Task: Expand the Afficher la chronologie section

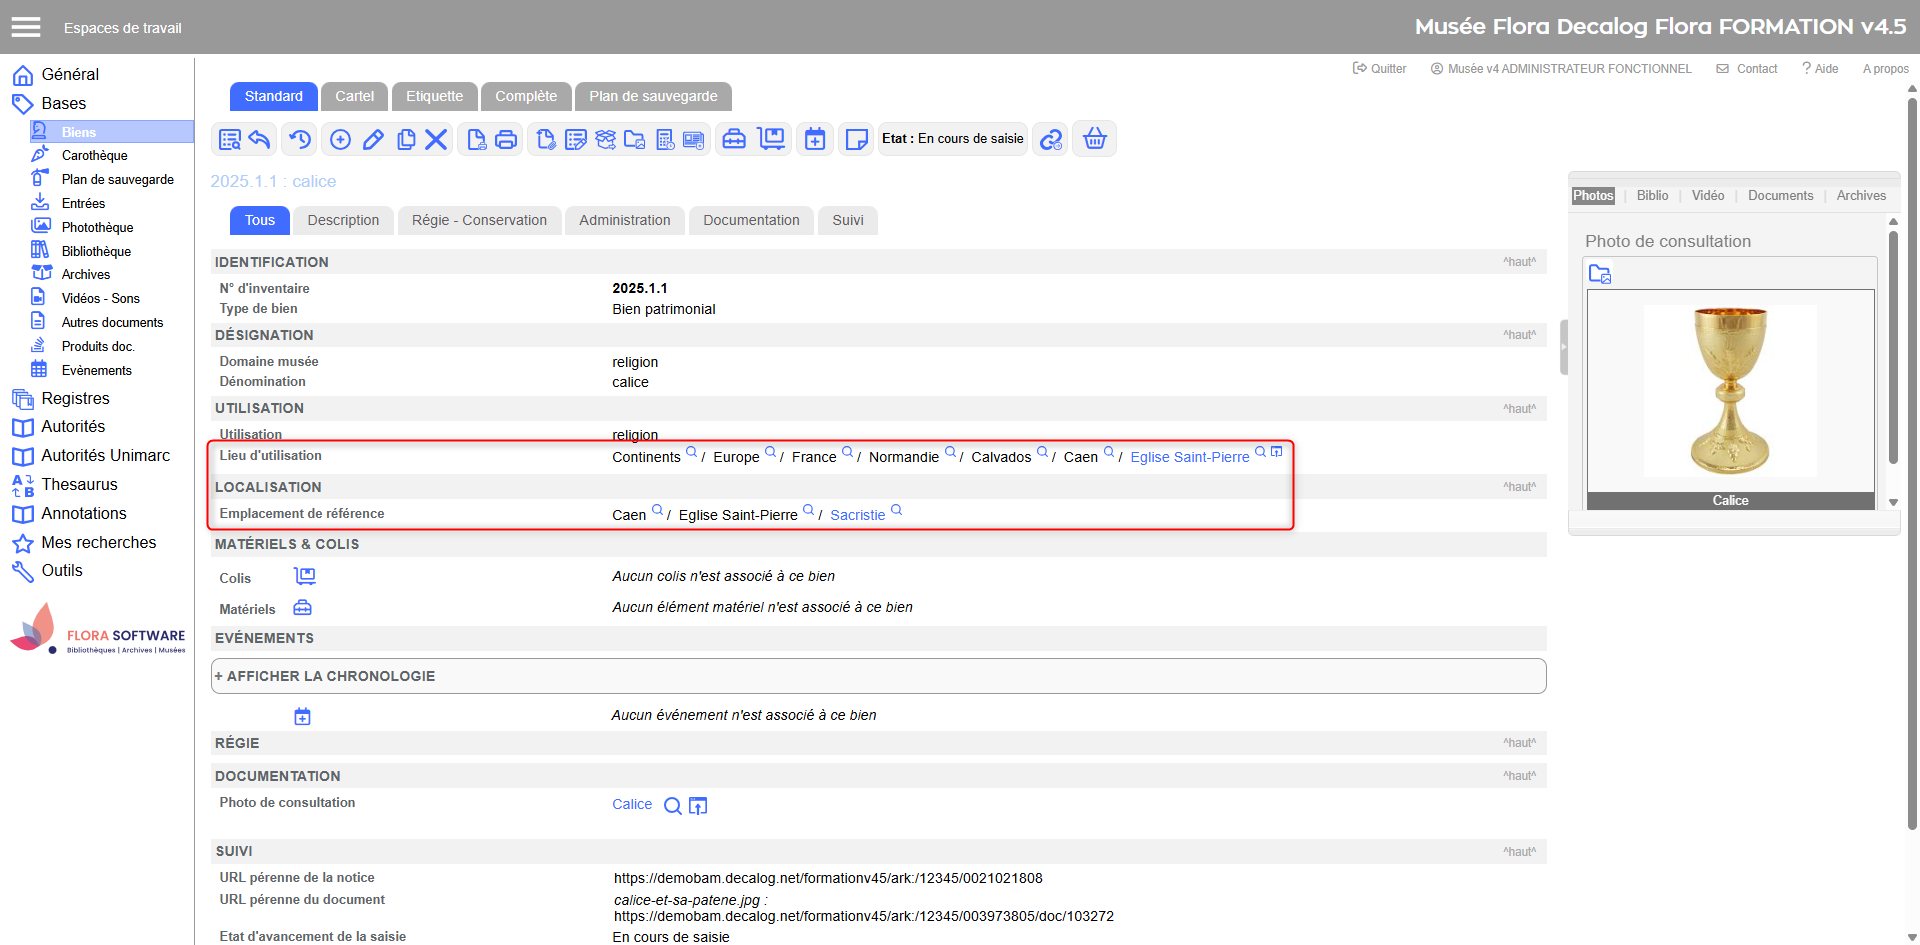Action: (x=325, y=676)
